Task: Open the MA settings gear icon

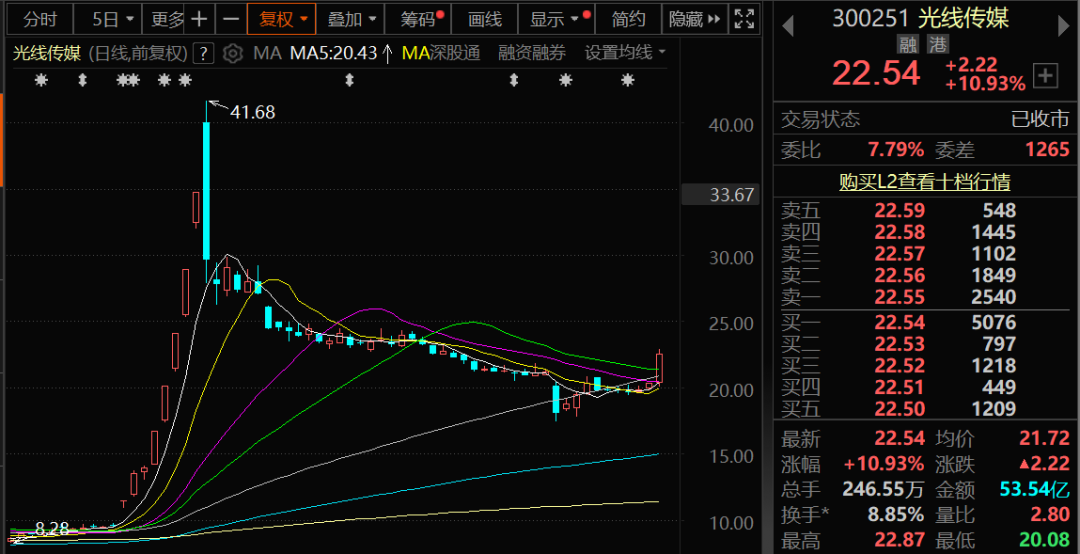Action: pos(232,53)
